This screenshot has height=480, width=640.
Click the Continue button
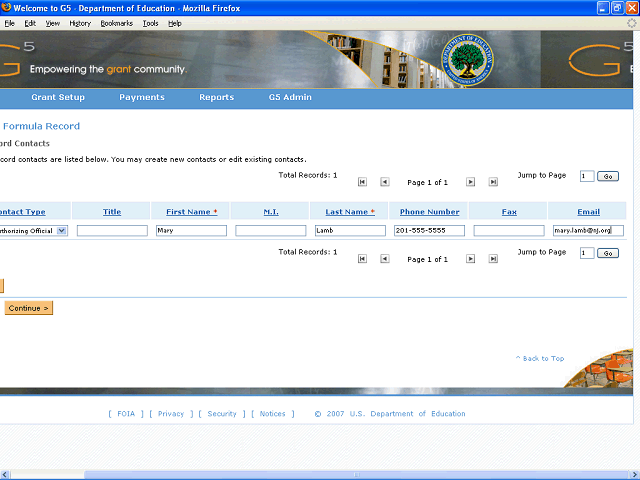point(29,308)
